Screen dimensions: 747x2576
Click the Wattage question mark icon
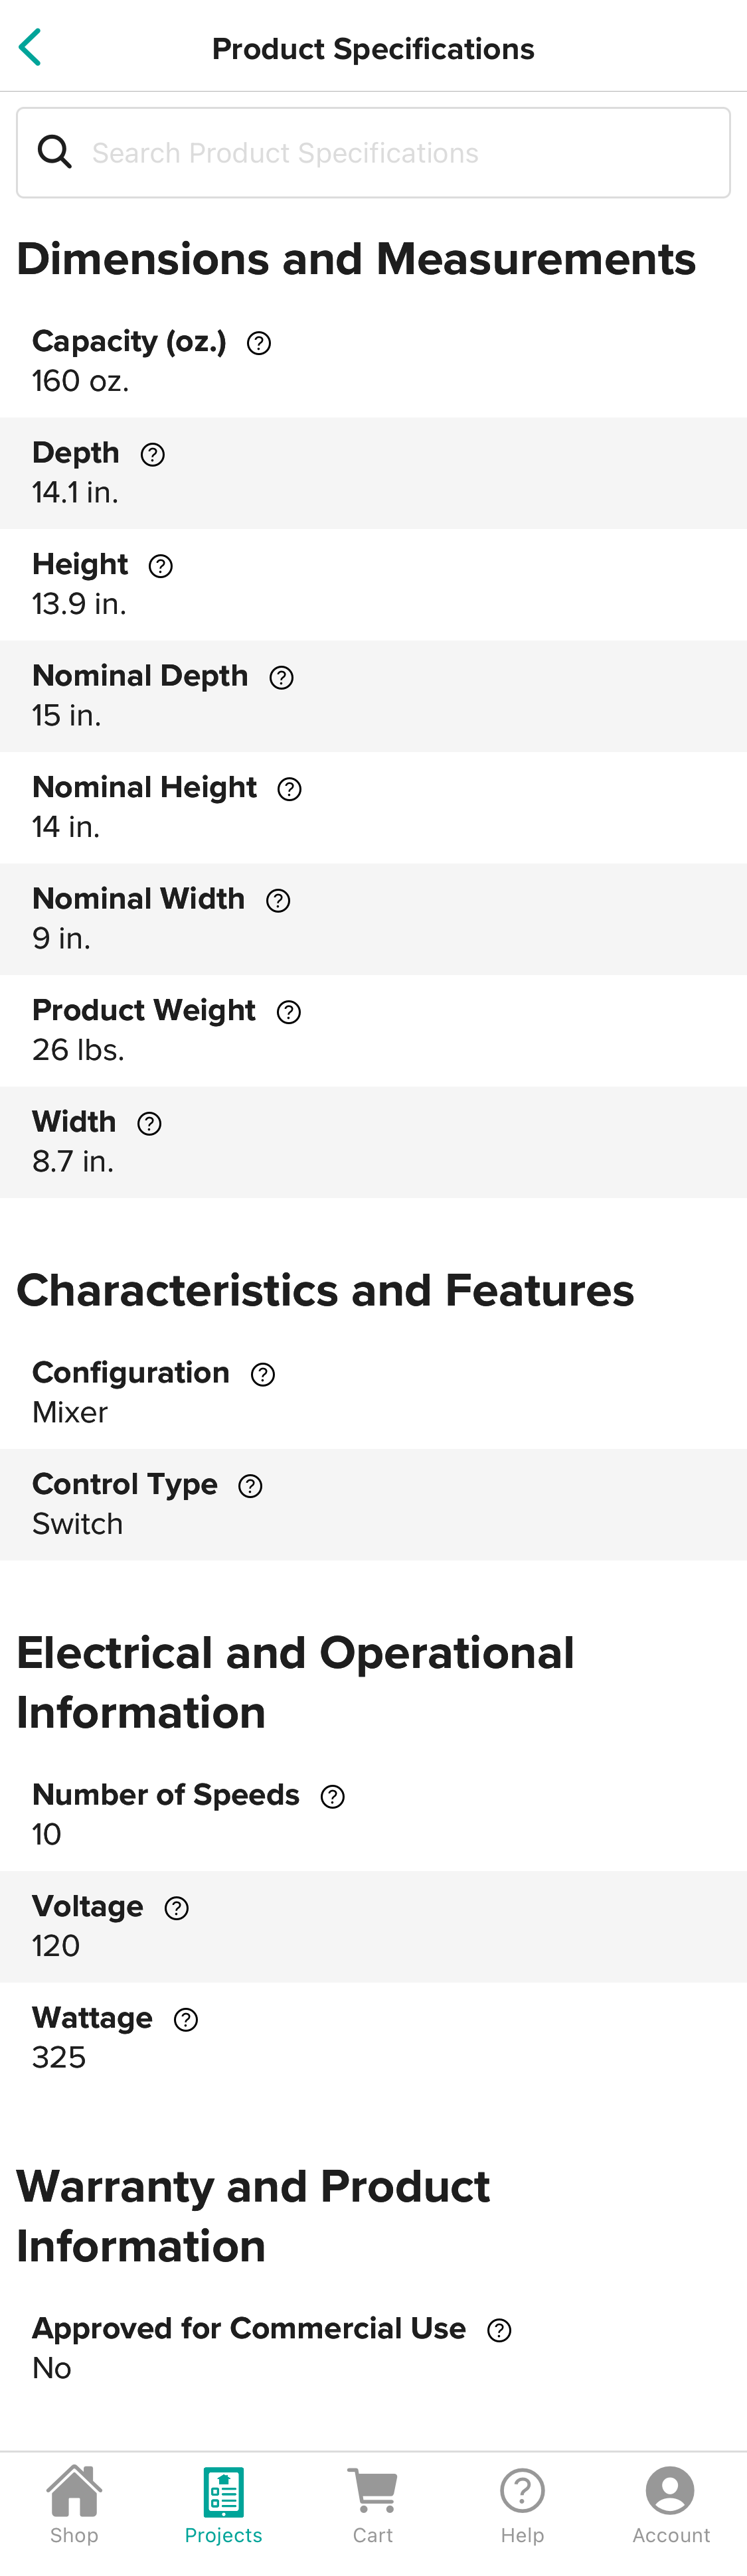[x=186, y=2020]
